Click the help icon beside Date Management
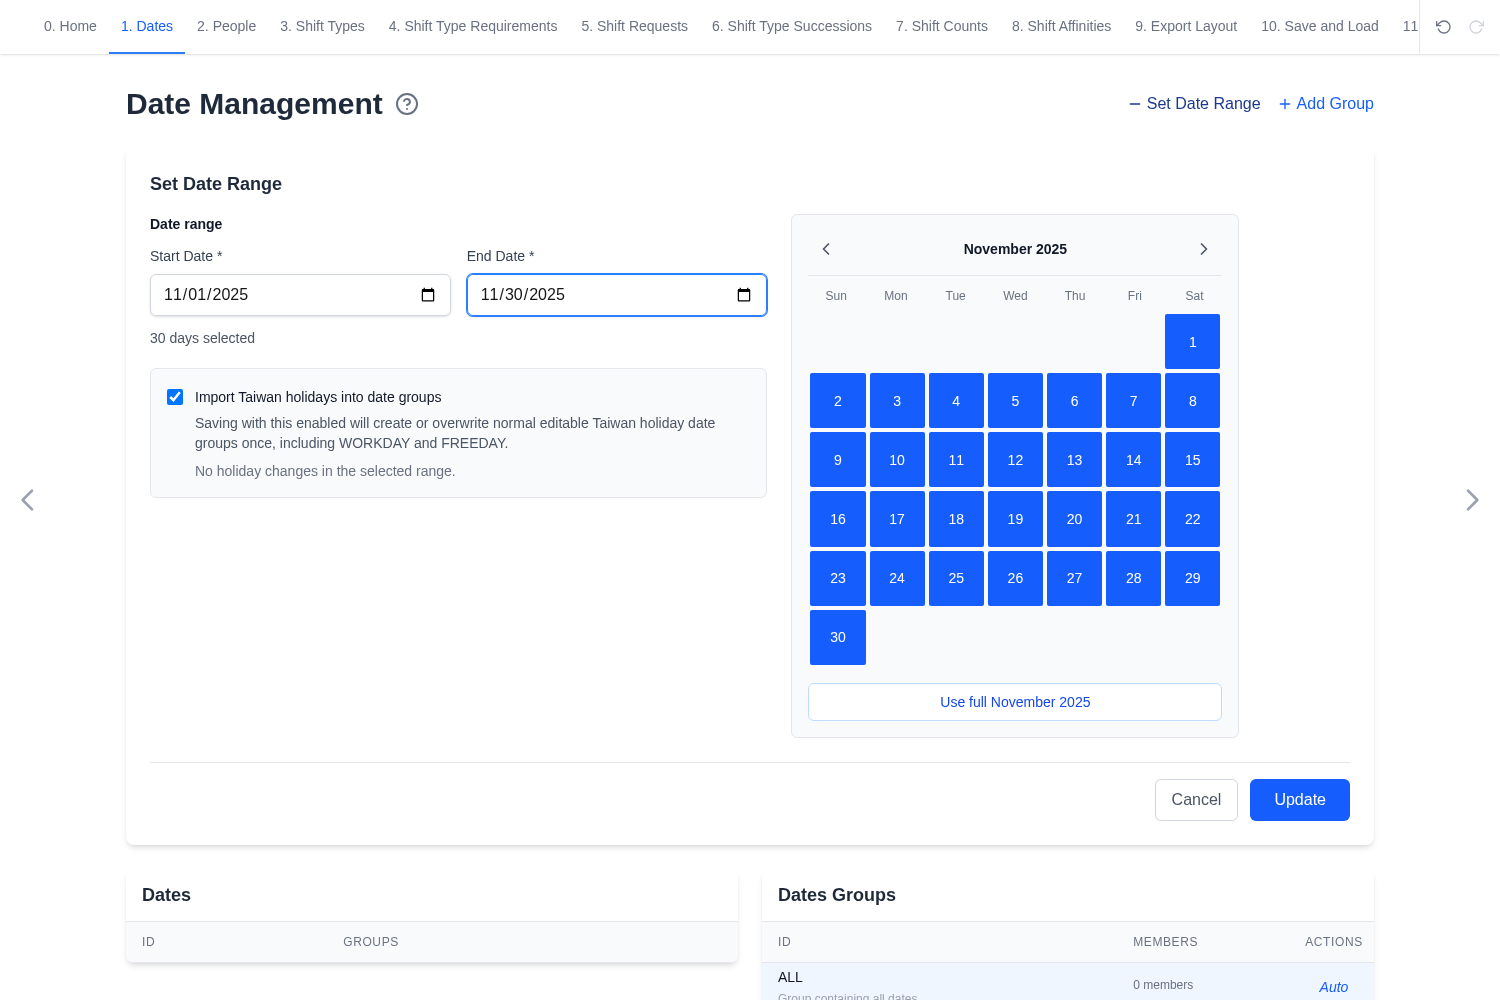The image size is (1500, 1000). (407, 104)
